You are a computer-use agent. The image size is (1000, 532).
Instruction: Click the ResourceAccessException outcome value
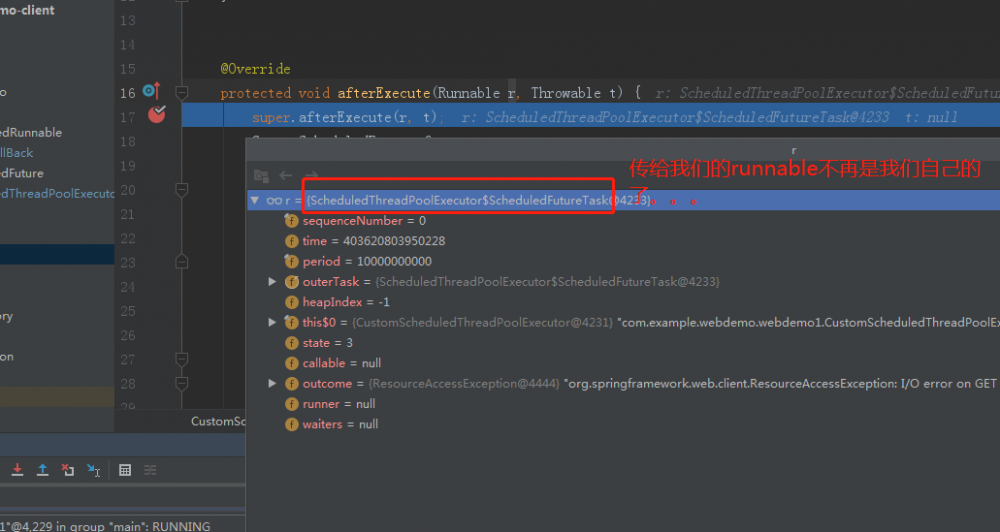pyautogui.click(x=465, y=384)
